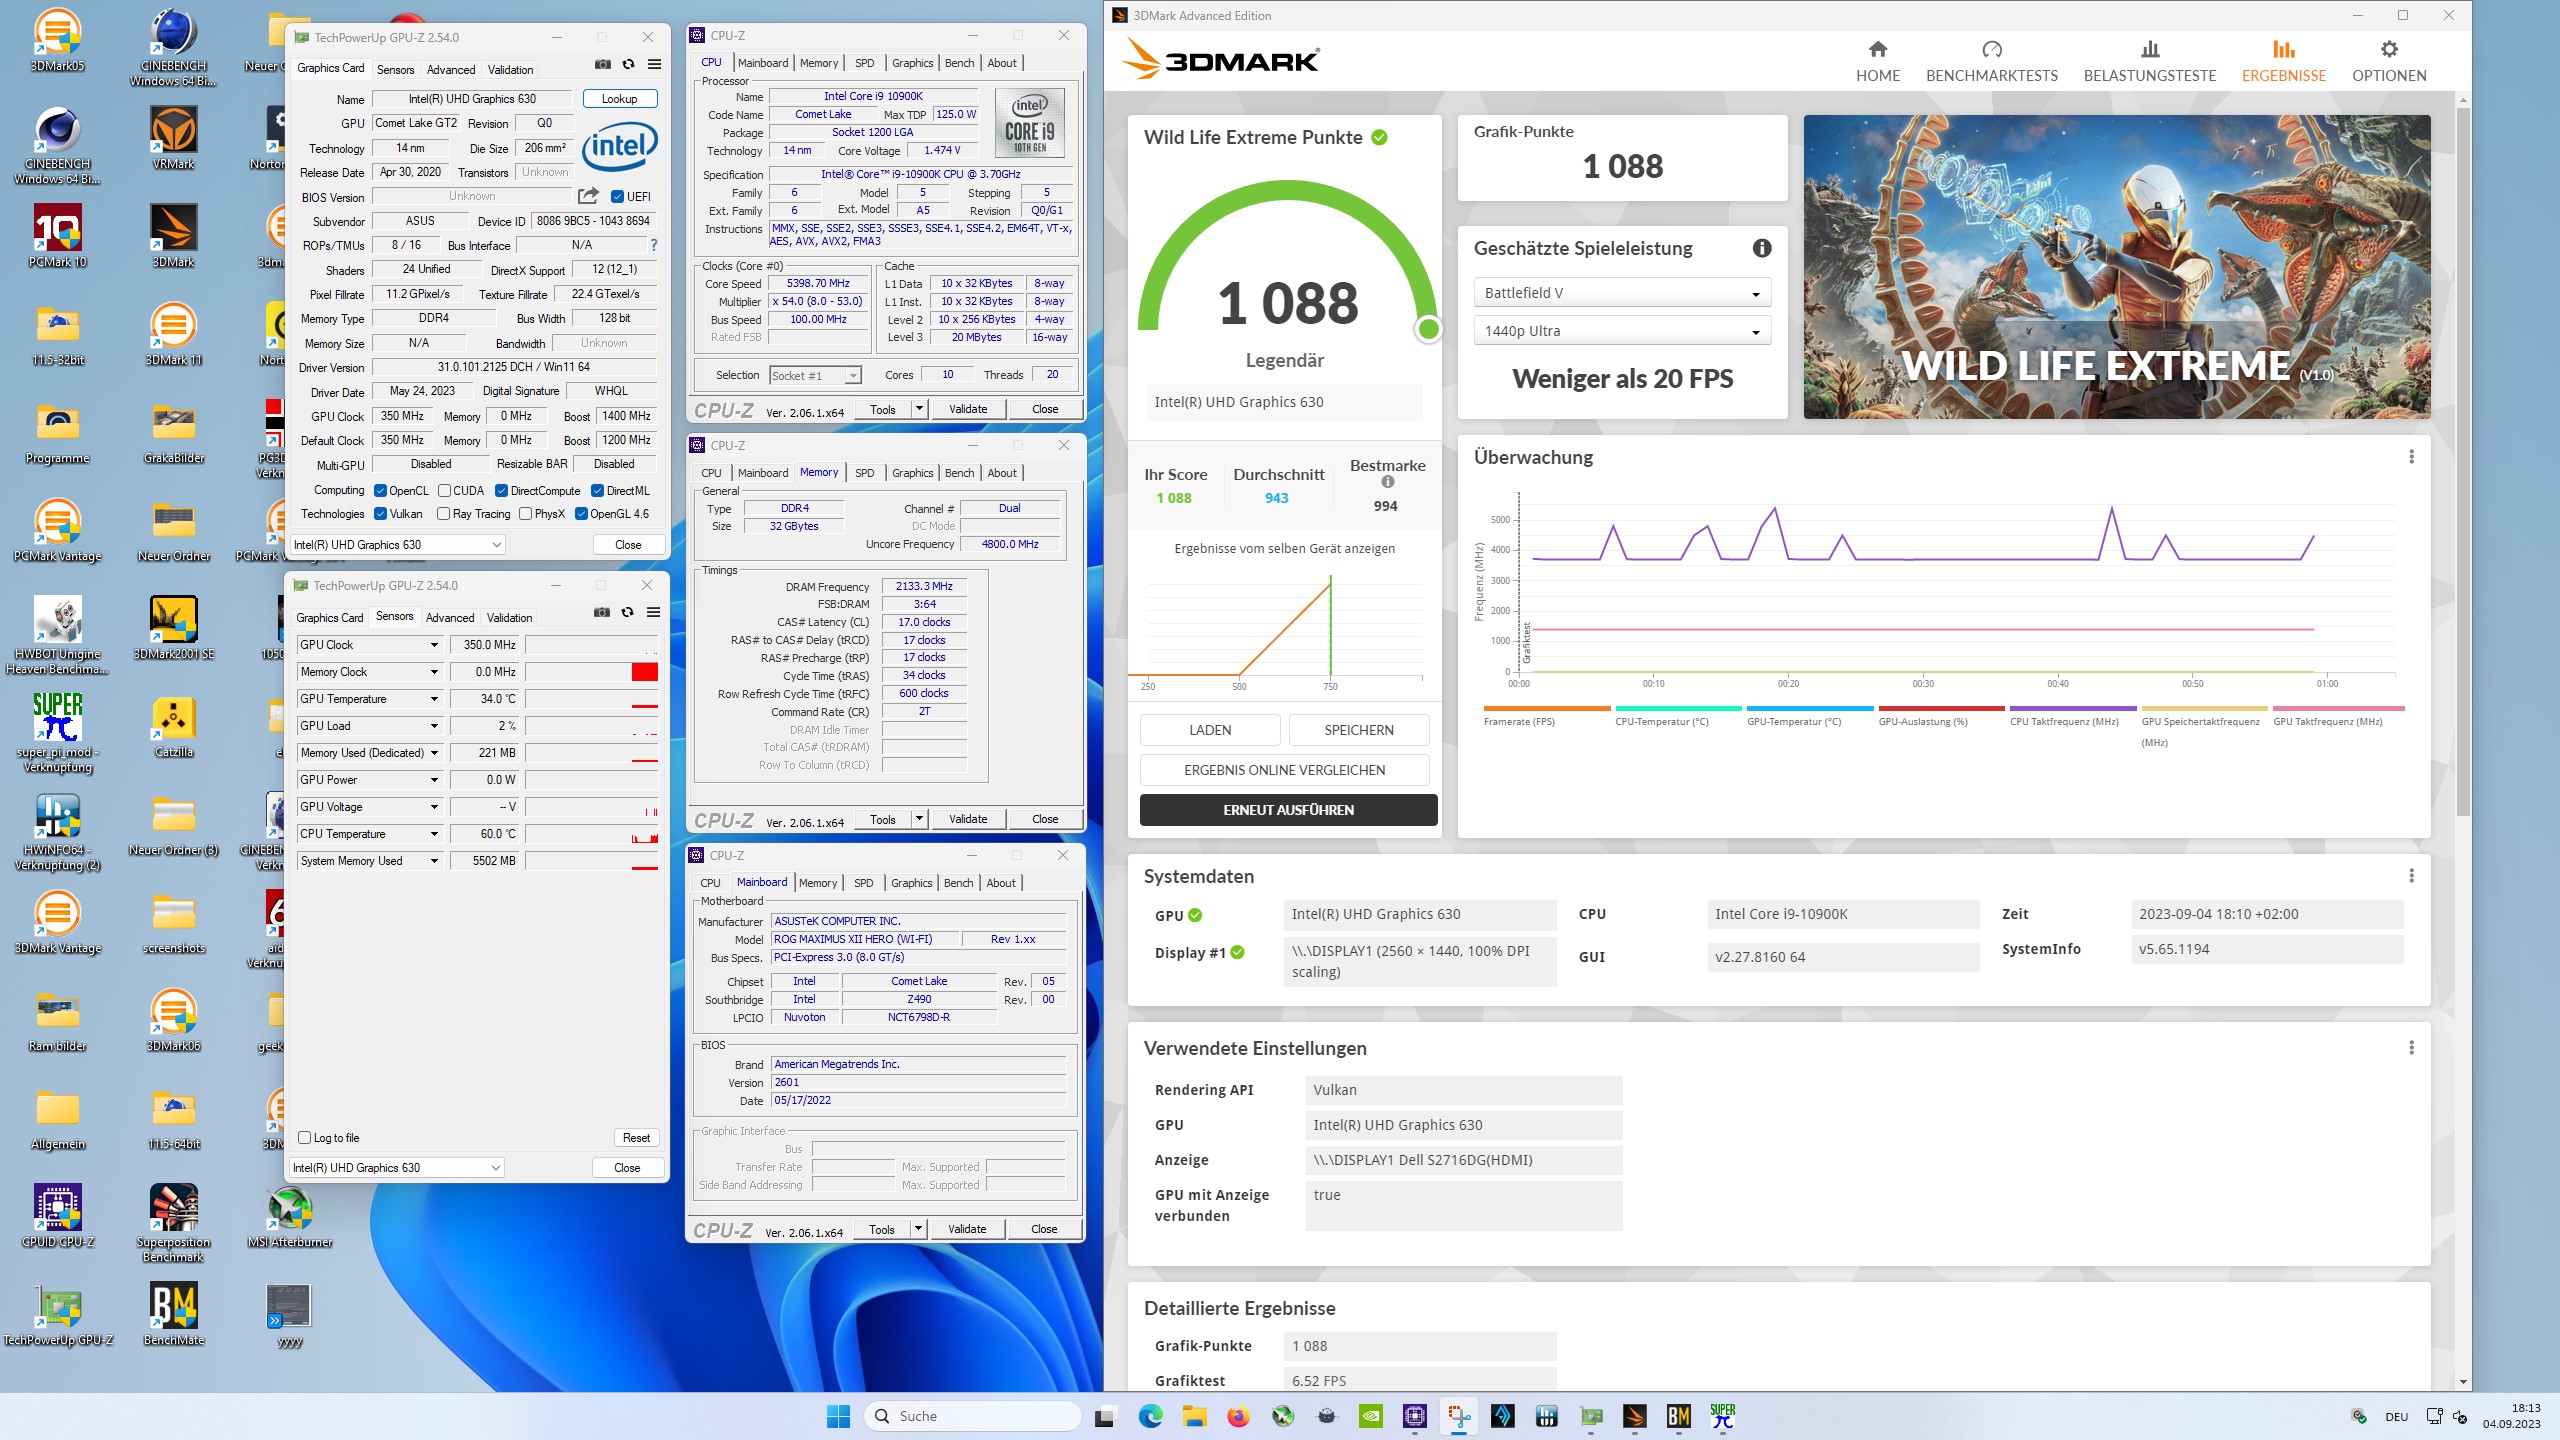Open the Verwendete Einstellungen three-dot menu
Viewport: 2560px width, 1440px height.
[2411, 1048]
